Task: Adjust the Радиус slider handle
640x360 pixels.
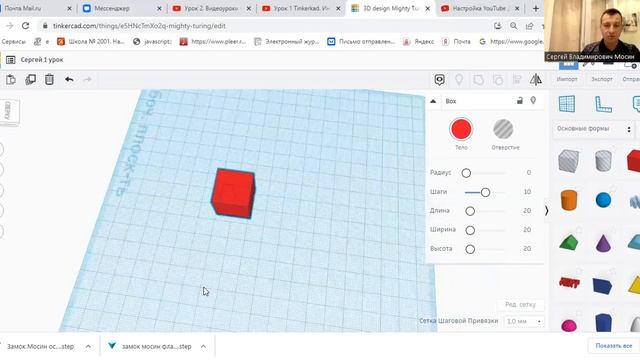Action: pos(466,173)
